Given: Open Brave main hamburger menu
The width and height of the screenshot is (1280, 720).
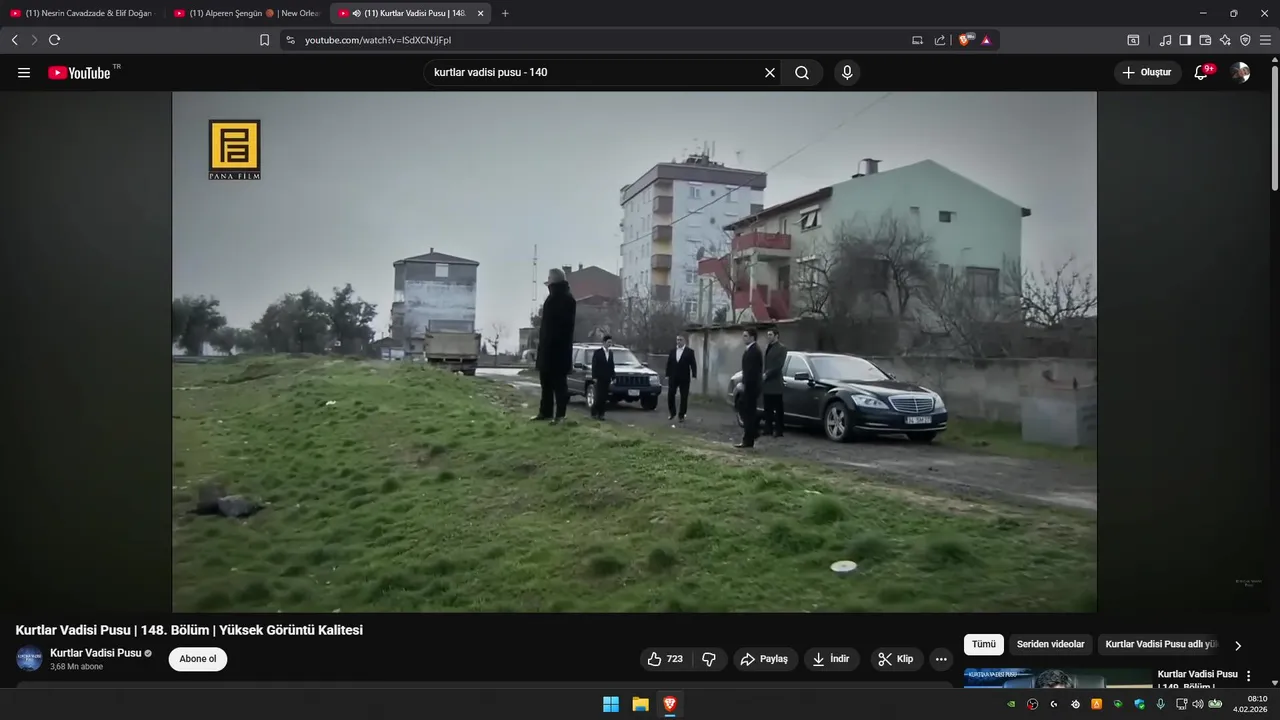Looking at the screenshot, I should tap(1265, 40).
